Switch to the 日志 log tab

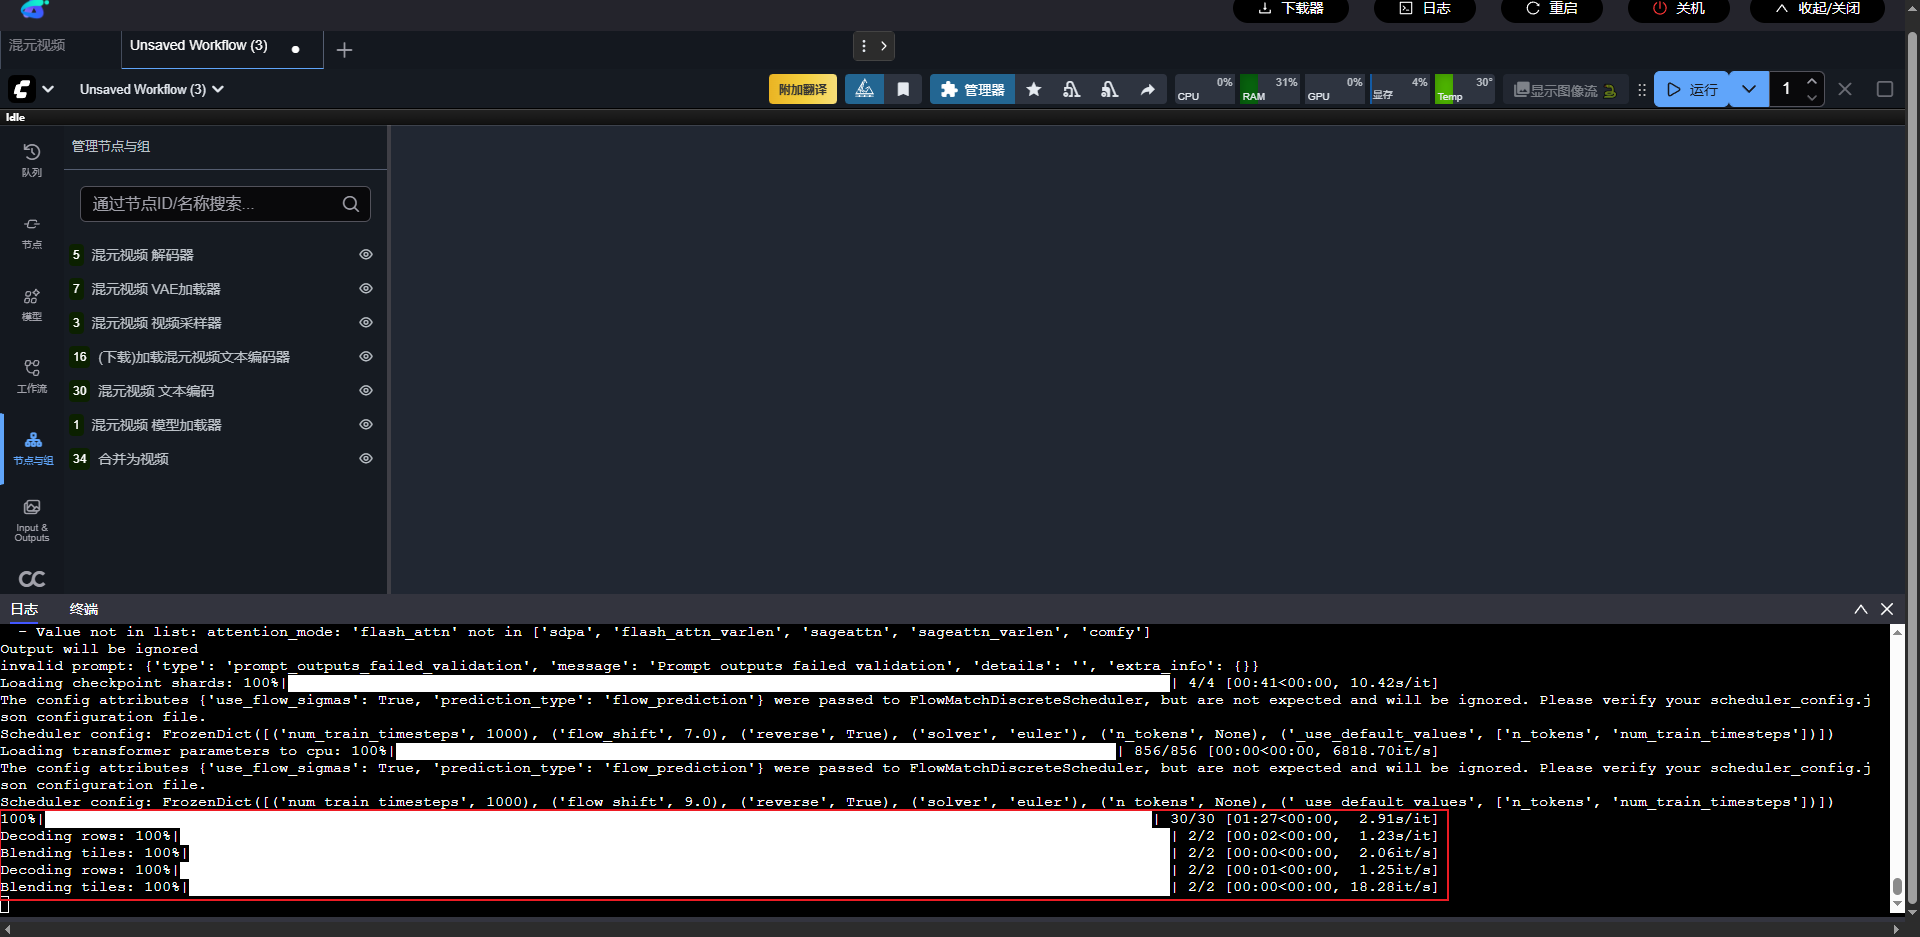(x=24, y=609)
